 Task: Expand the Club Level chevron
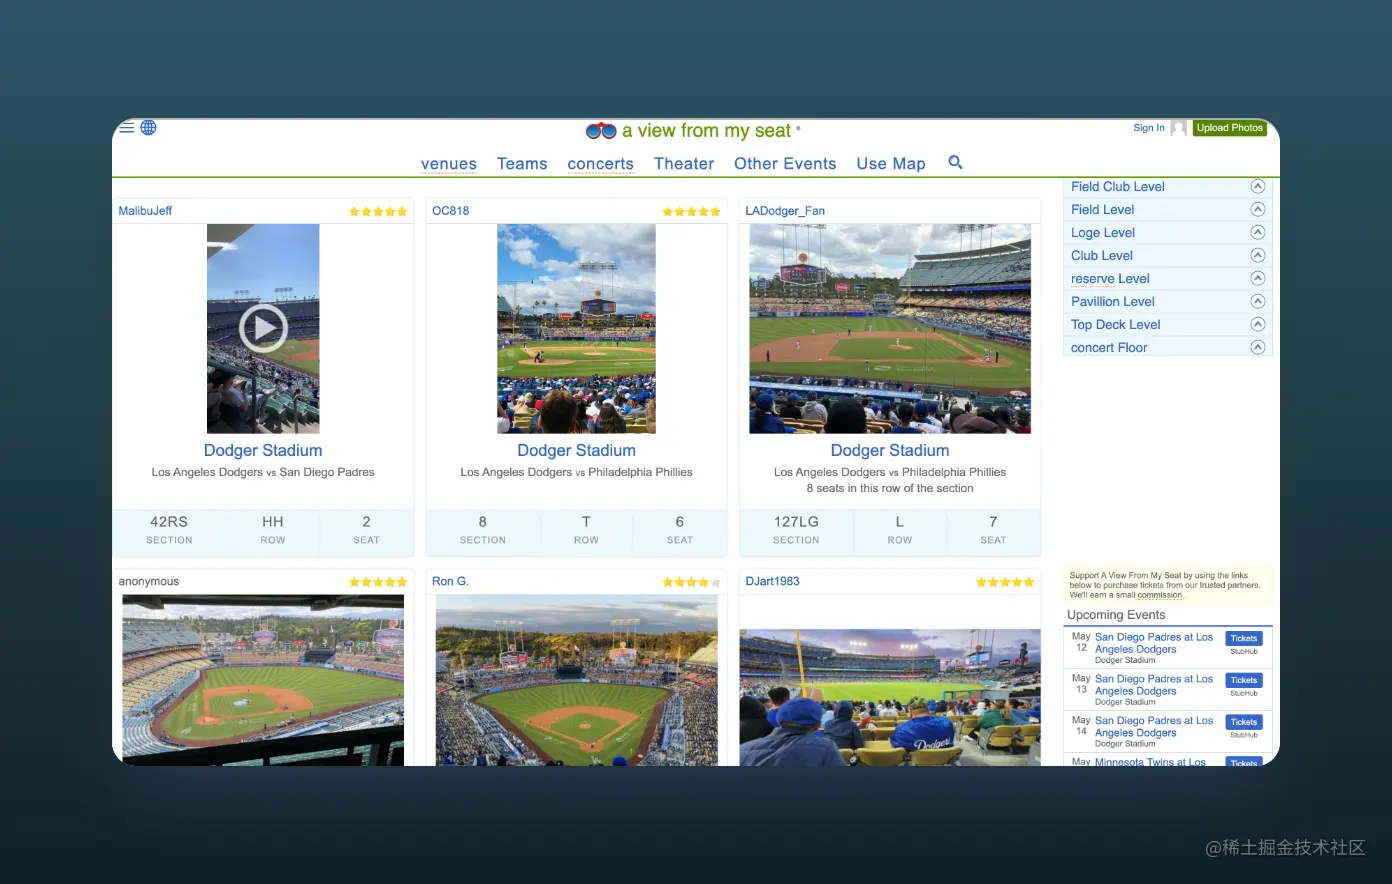[1258, 255]
